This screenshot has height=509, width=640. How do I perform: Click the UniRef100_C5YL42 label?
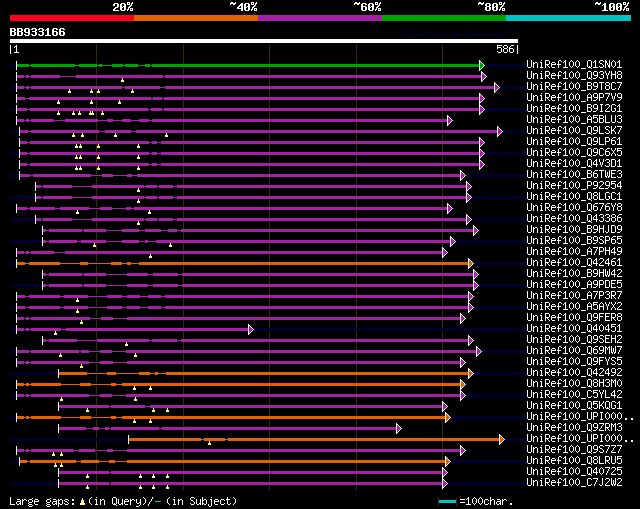click(x=574, y=395)
